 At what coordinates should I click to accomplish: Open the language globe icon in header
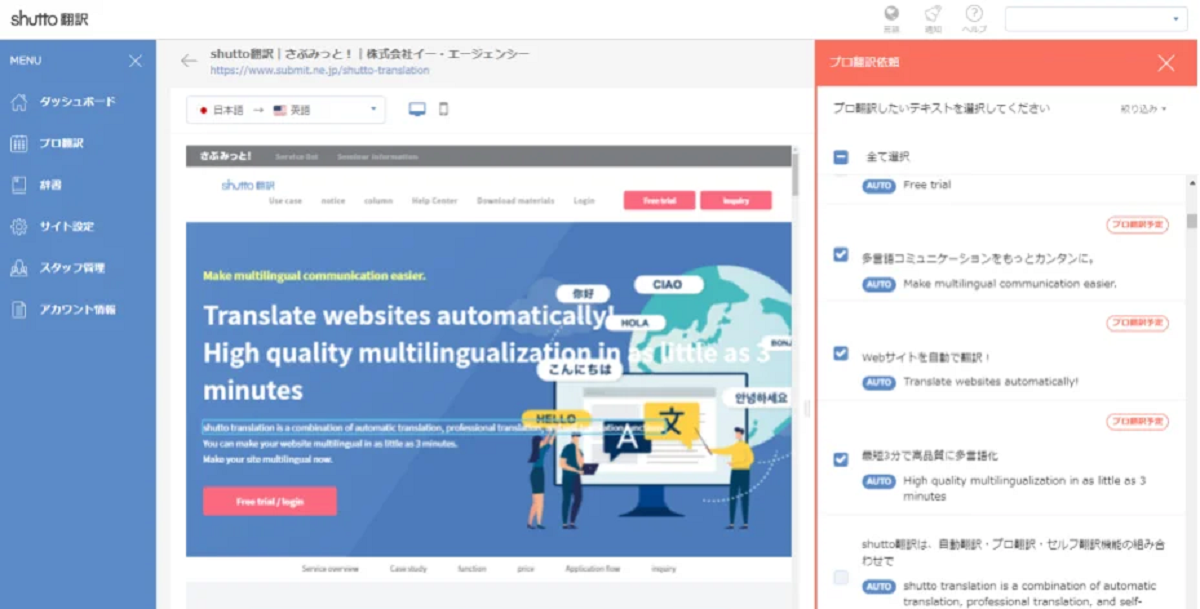coord(892,14)
